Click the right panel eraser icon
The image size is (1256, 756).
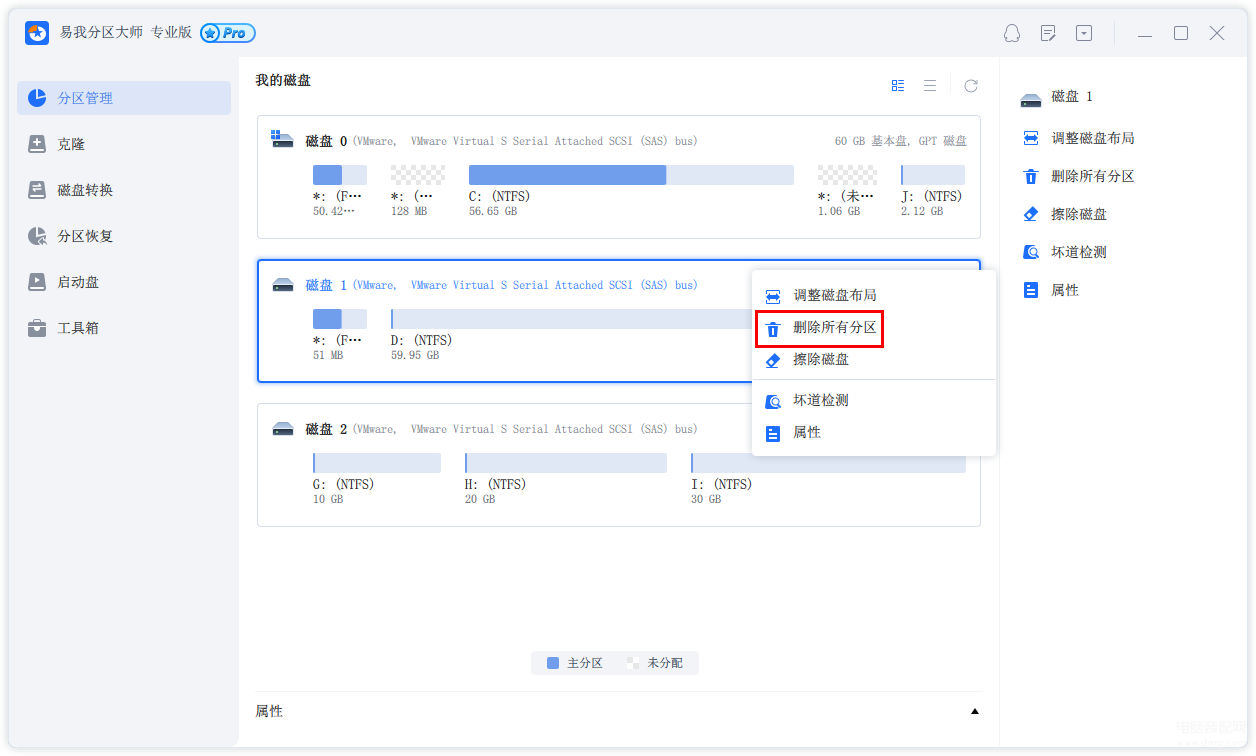[1031, 214]
